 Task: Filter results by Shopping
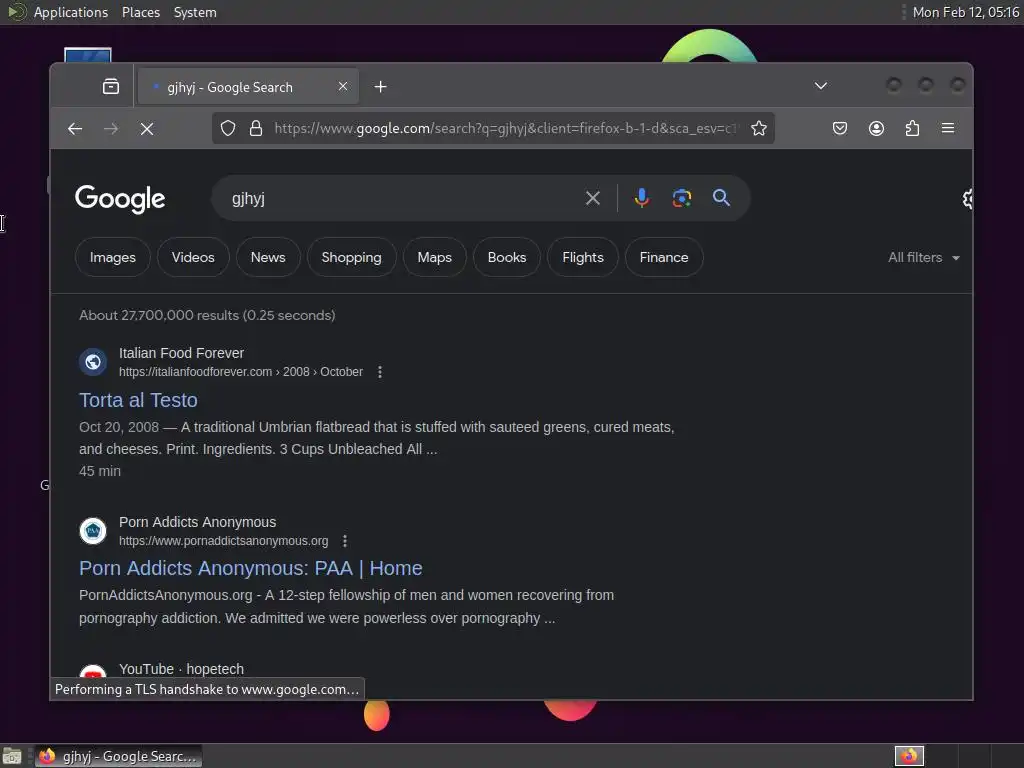point(351,257)
